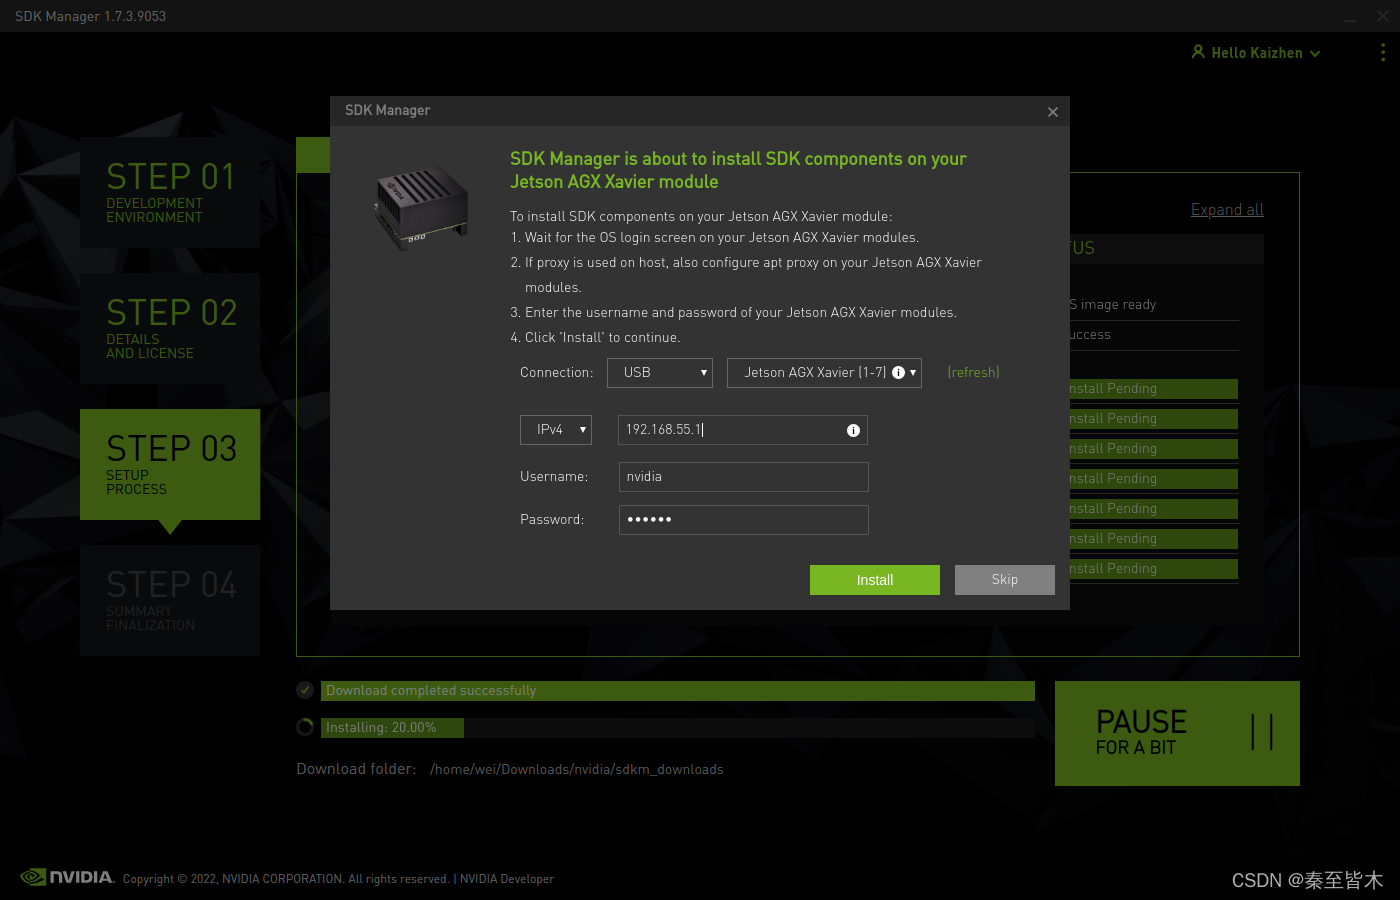The width and height of the screenshot is (1400, 900).
Task: Focus the IP address field 192.168.55.1
Action: coord(743,430)
